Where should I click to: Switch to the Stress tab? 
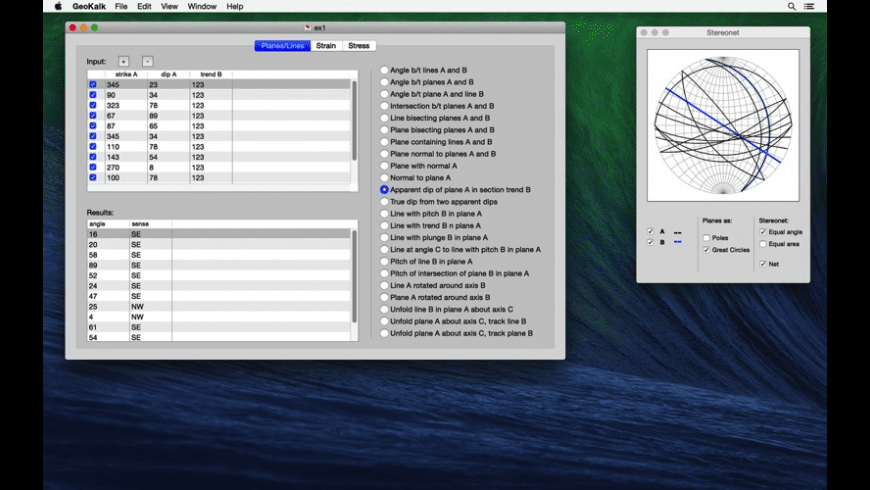(358, 46)
